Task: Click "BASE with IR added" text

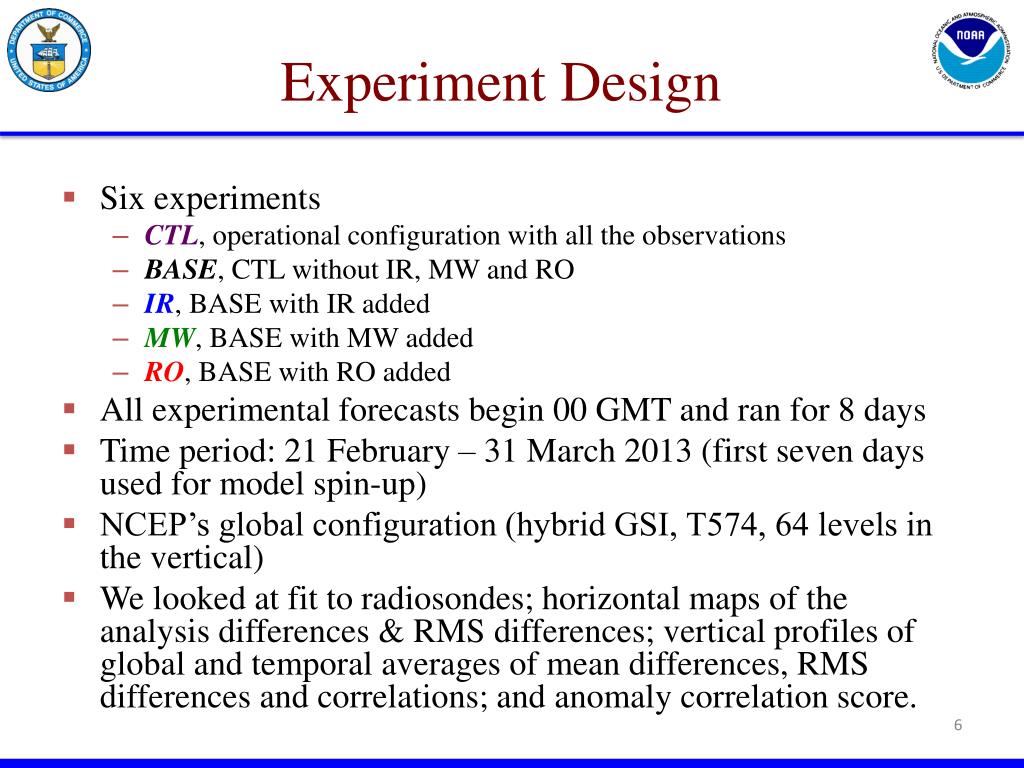Action: click(x=309, y=304)
